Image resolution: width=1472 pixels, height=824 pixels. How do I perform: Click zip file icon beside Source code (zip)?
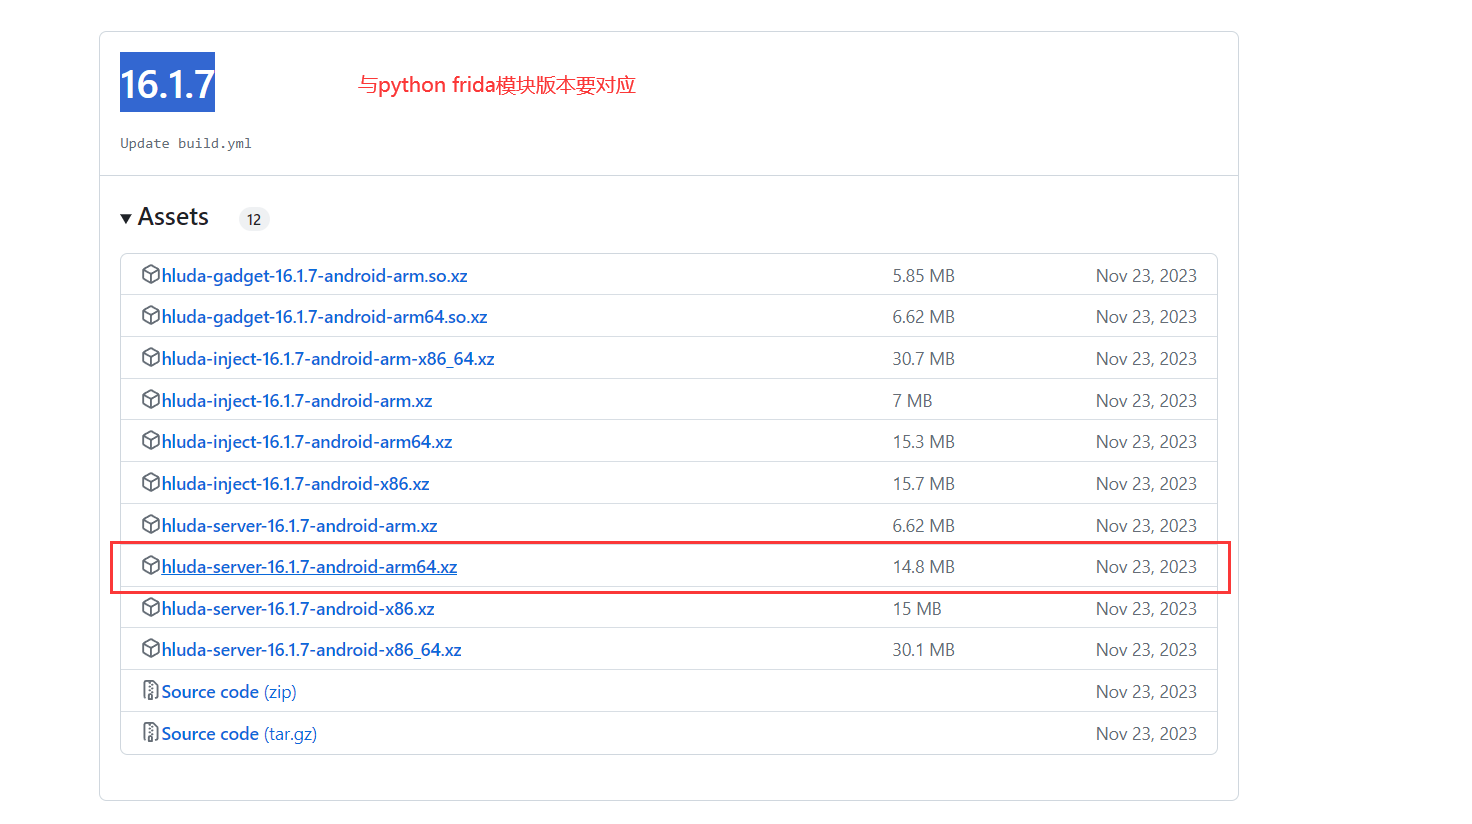click(151, 690)
